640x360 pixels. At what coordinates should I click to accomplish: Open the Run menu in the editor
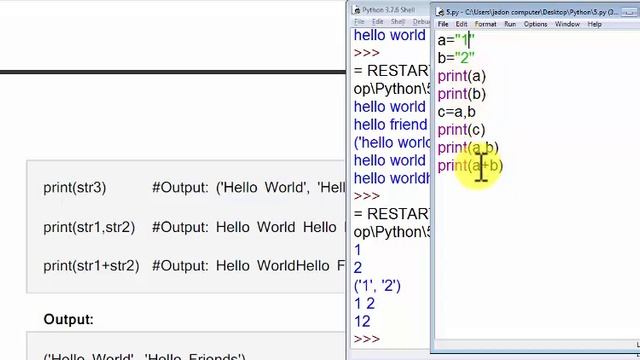(510, 24)
